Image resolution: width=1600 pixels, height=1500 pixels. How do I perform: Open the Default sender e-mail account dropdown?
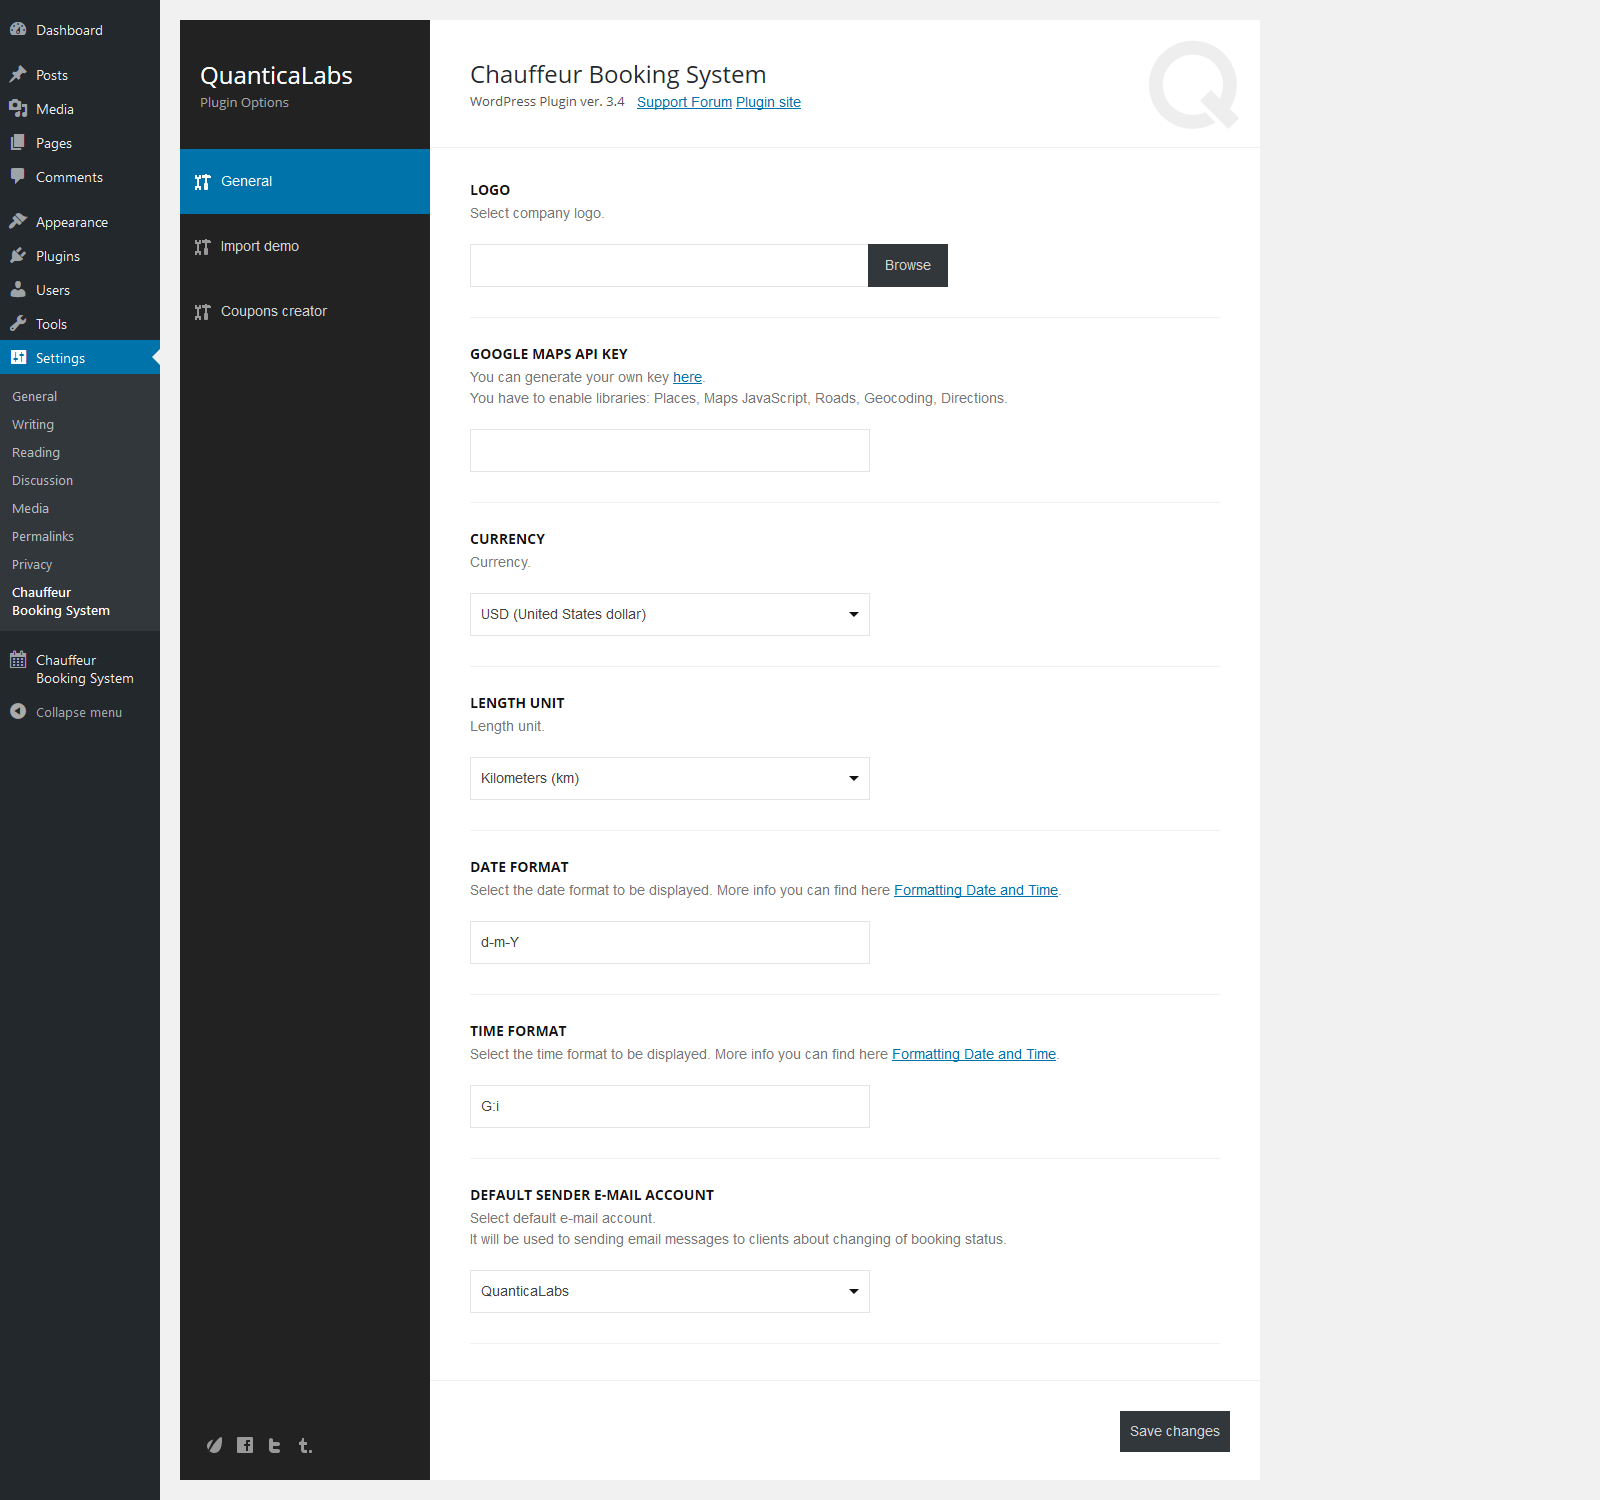click(670, 1291)
